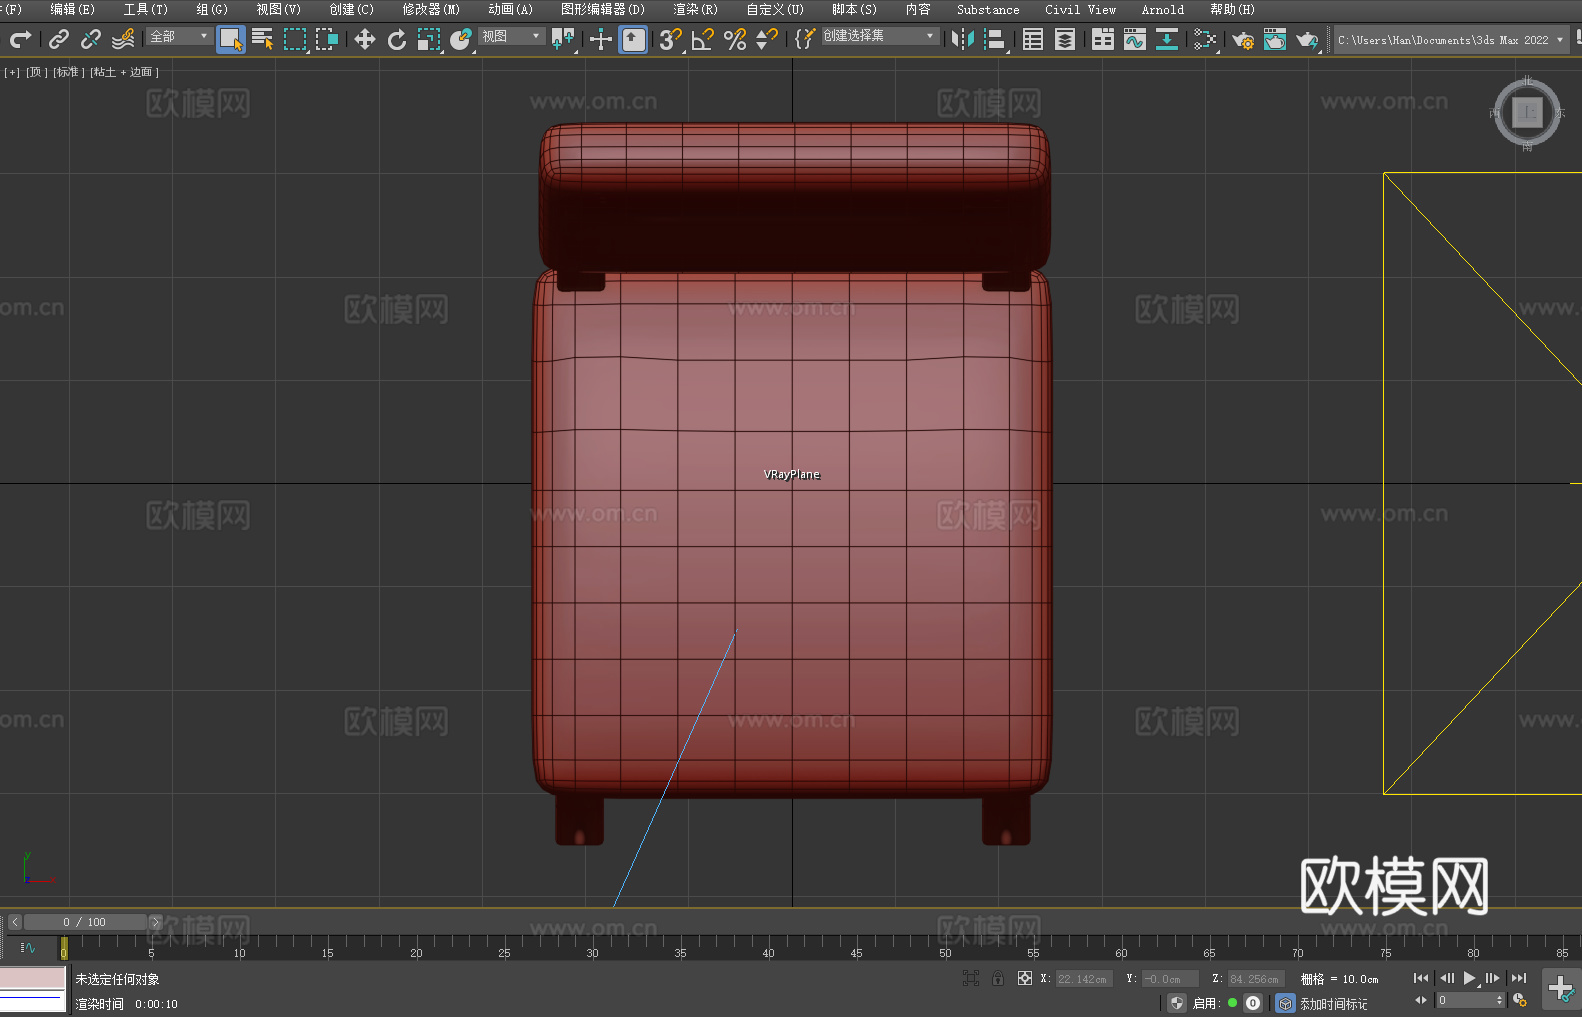Choose Rectangular Selection Region tool

click(x=295, y=39)
